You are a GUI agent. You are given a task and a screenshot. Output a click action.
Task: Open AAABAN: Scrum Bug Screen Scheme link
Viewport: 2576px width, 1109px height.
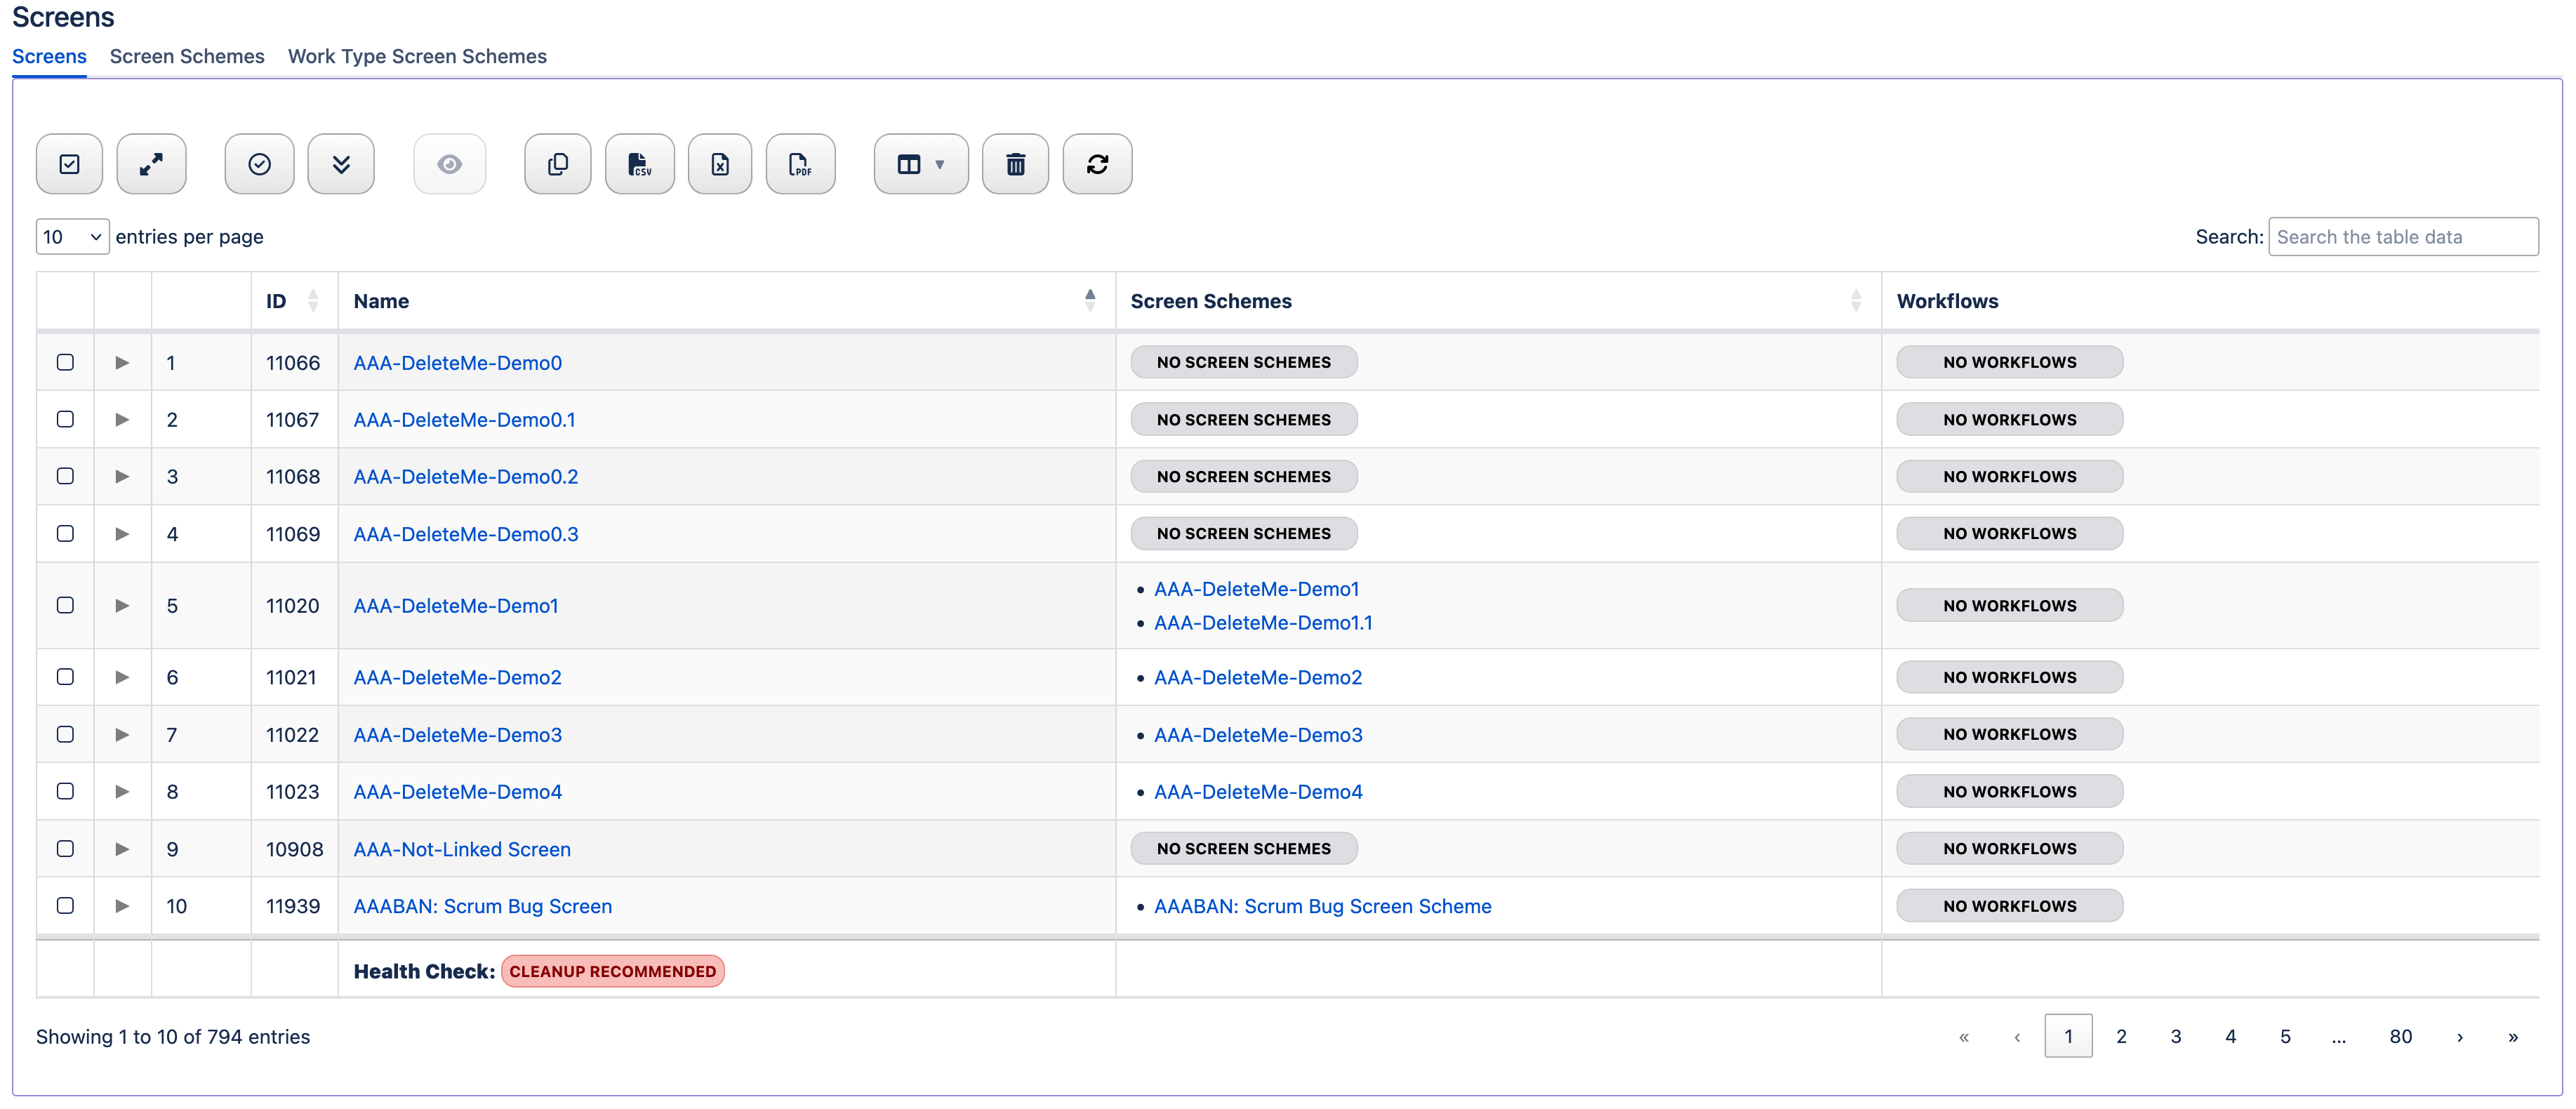[1322, 906]
